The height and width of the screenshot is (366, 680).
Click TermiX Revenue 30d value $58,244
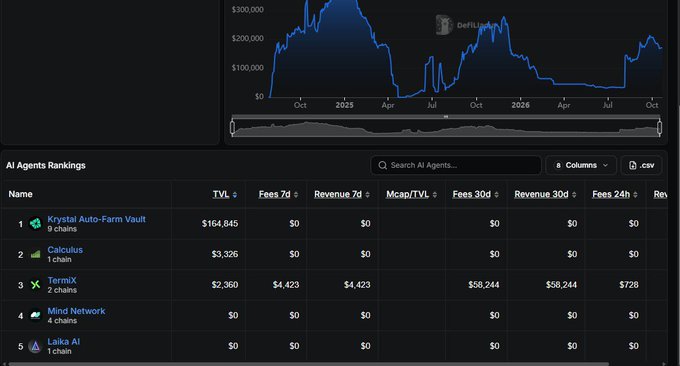561,285
